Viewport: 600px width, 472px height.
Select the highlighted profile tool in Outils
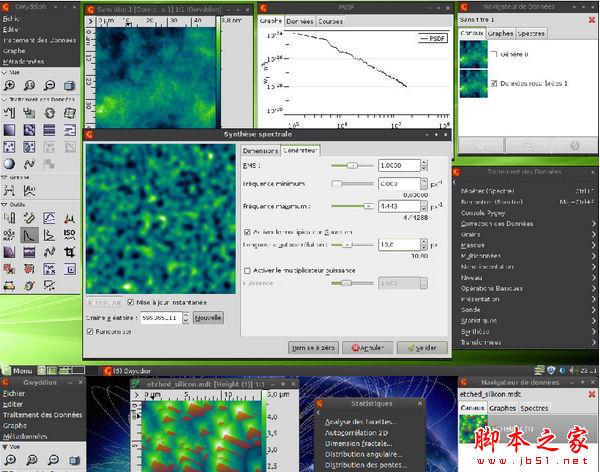(31, 234)
